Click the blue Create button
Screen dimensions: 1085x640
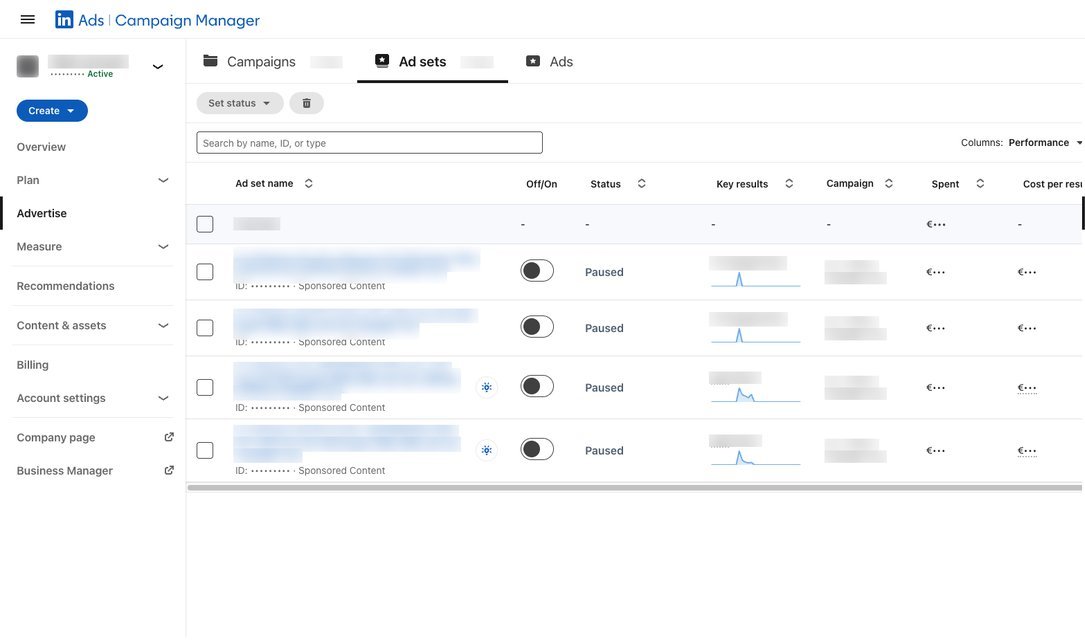tap(52, 111)
